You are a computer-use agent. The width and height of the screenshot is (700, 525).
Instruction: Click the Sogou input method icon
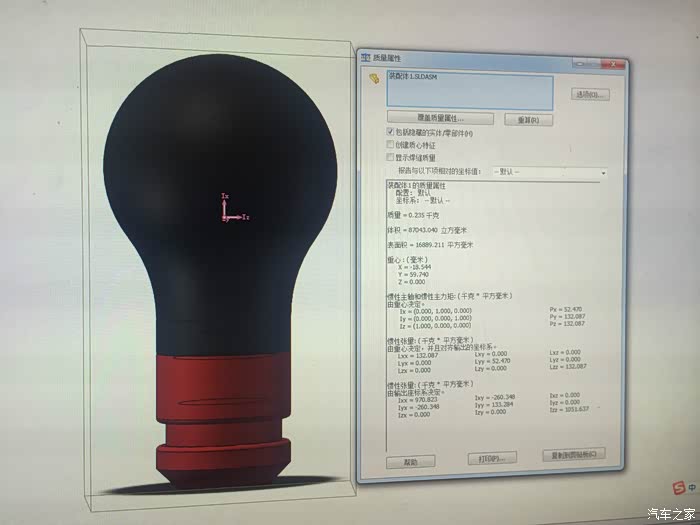[x=679, y=488]
